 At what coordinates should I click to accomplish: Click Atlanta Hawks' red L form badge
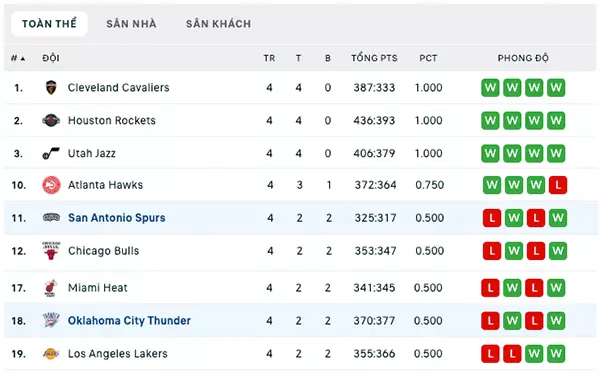[x=558, y=185]
